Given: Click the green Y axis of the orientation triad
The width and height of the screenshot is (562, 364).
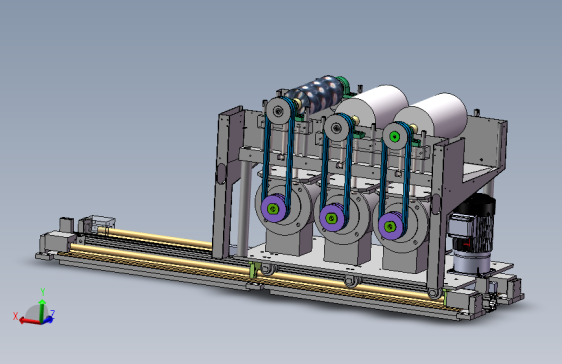Looking at the screenshot, I should click(x=42, y=310).
